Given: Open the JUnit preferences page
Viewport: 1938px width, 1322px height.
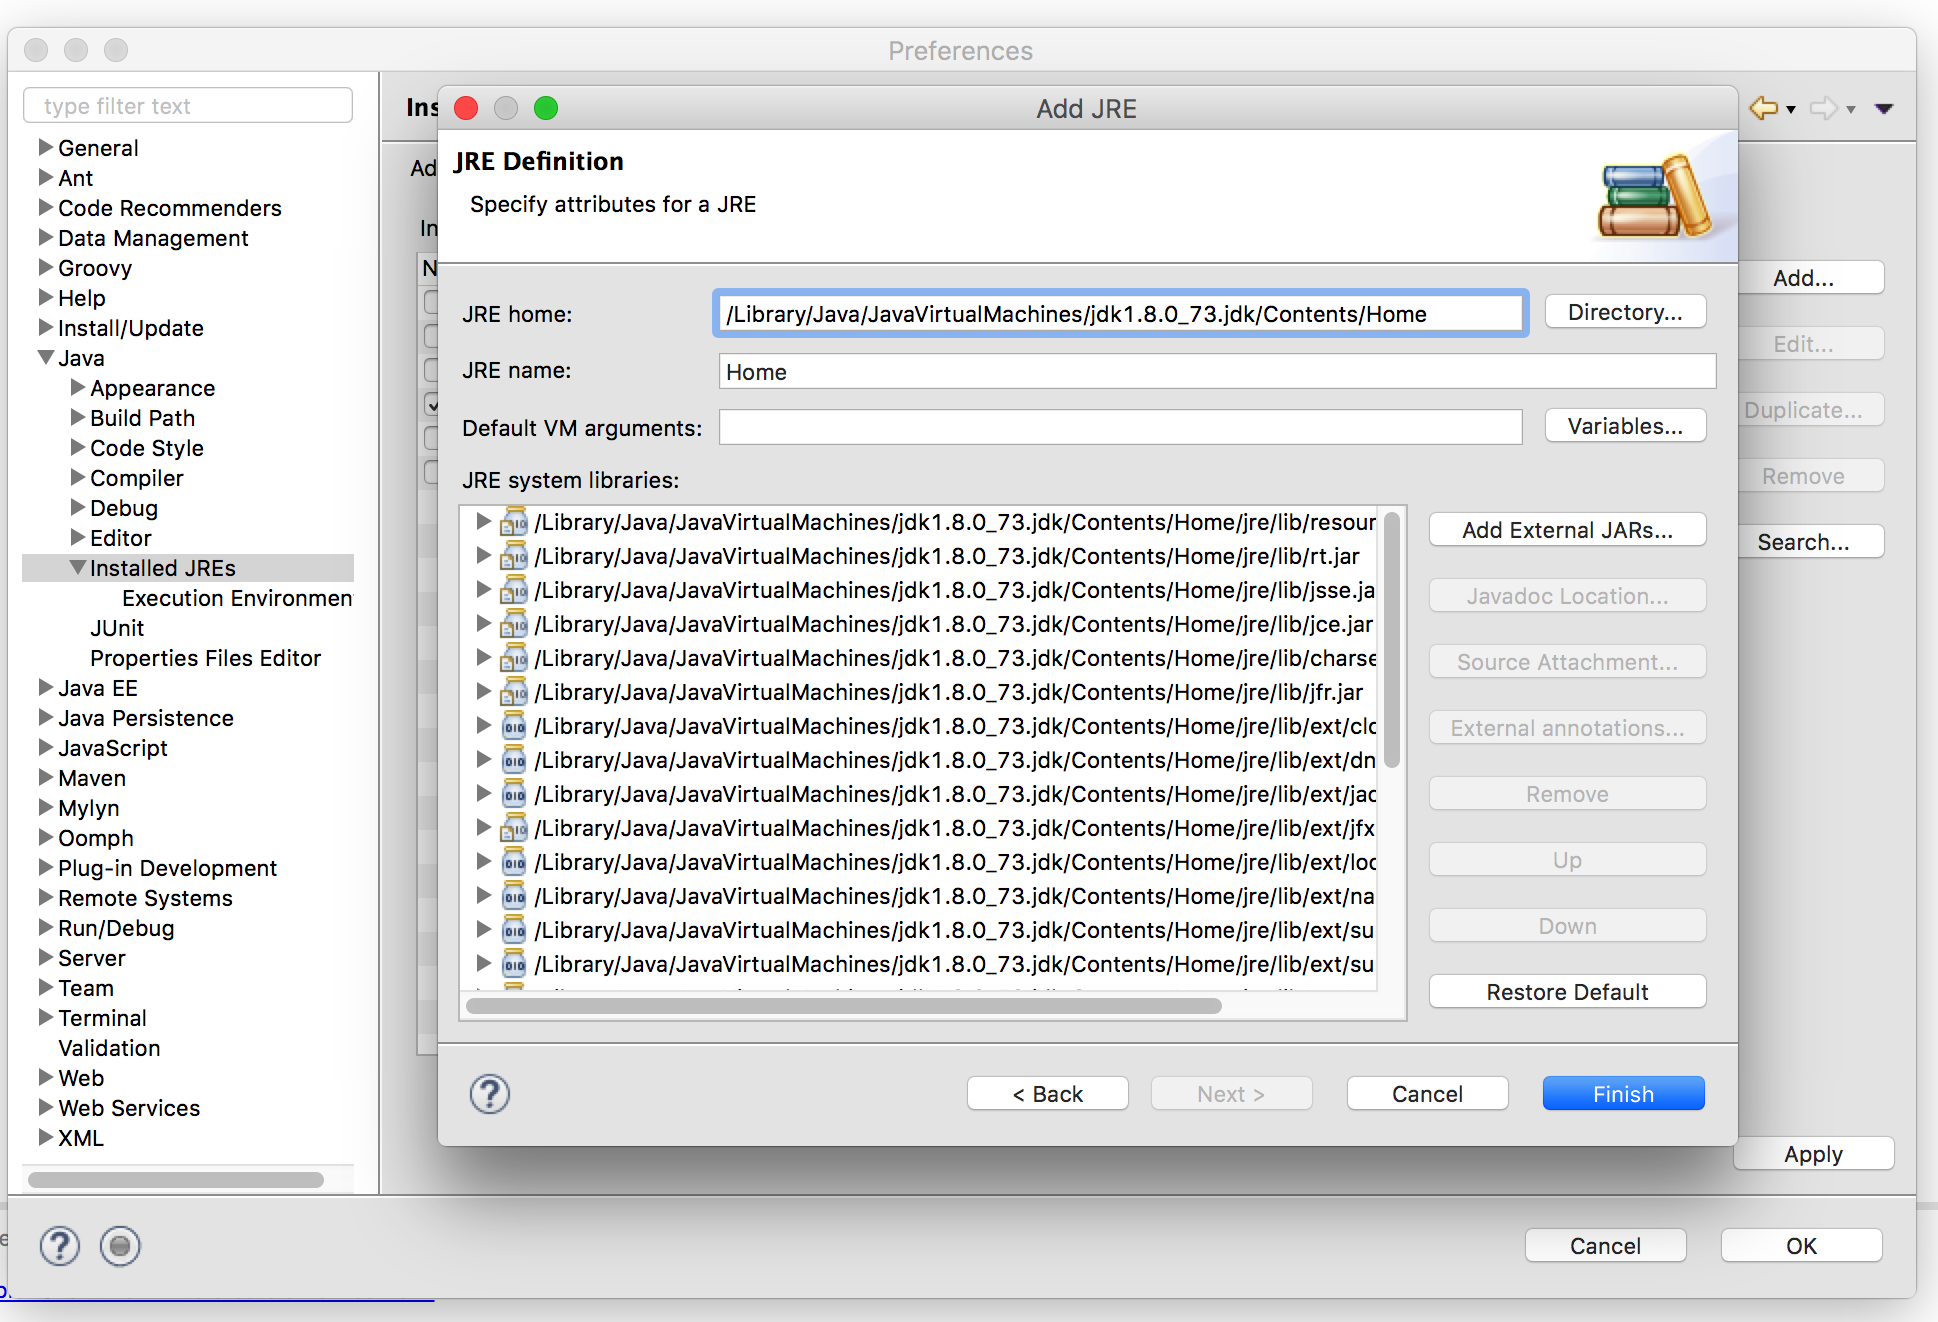Looking at the screenshot, I should (117, 628).
